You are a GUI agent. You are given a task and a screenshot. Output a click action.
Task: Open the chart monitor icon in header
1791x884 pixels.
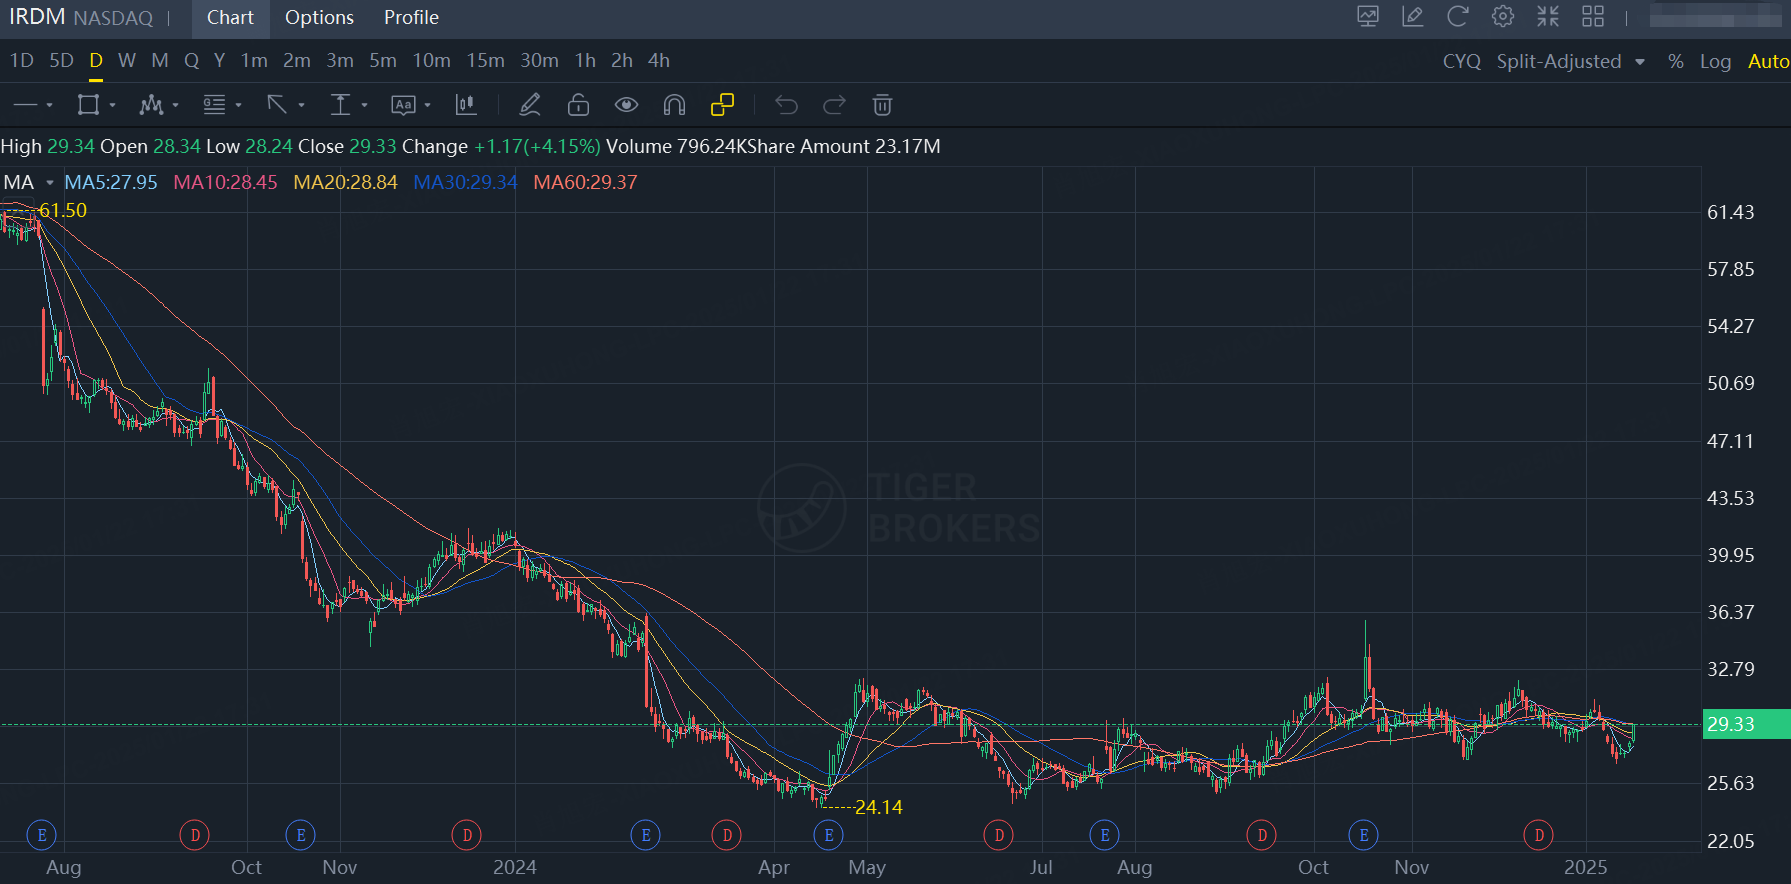(1368, 17)
